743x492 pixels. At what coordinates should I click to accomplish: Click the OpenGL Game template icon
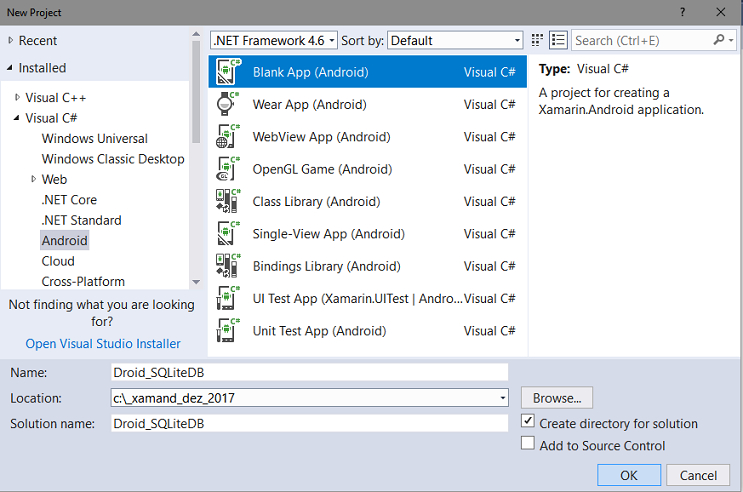click(x=228, y=169)
